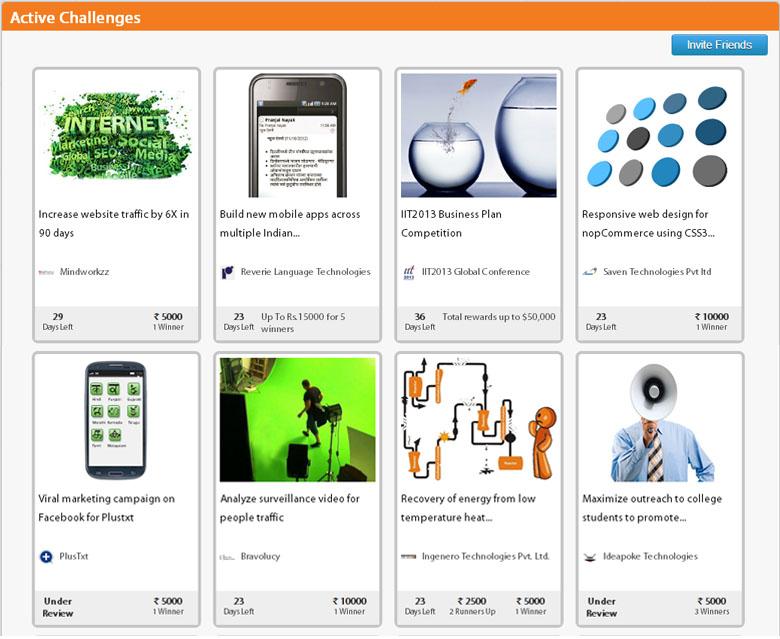Click the Bravolucy logo icon

click(227, 557)
